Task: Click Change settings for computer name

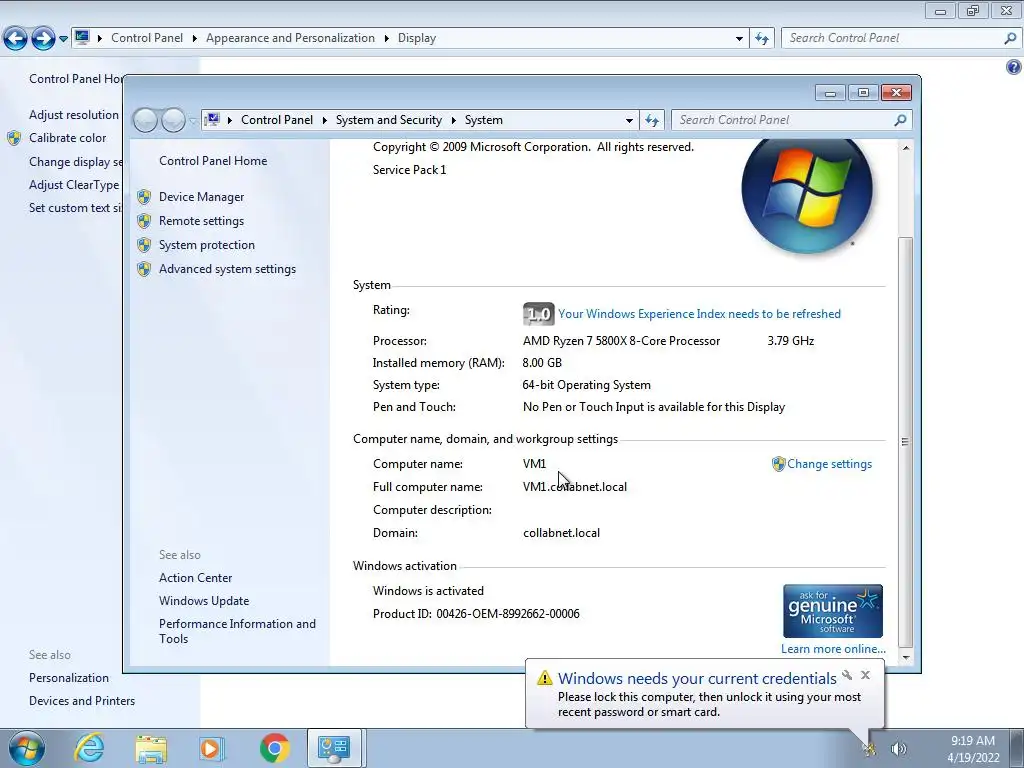Action: (829, 464)
